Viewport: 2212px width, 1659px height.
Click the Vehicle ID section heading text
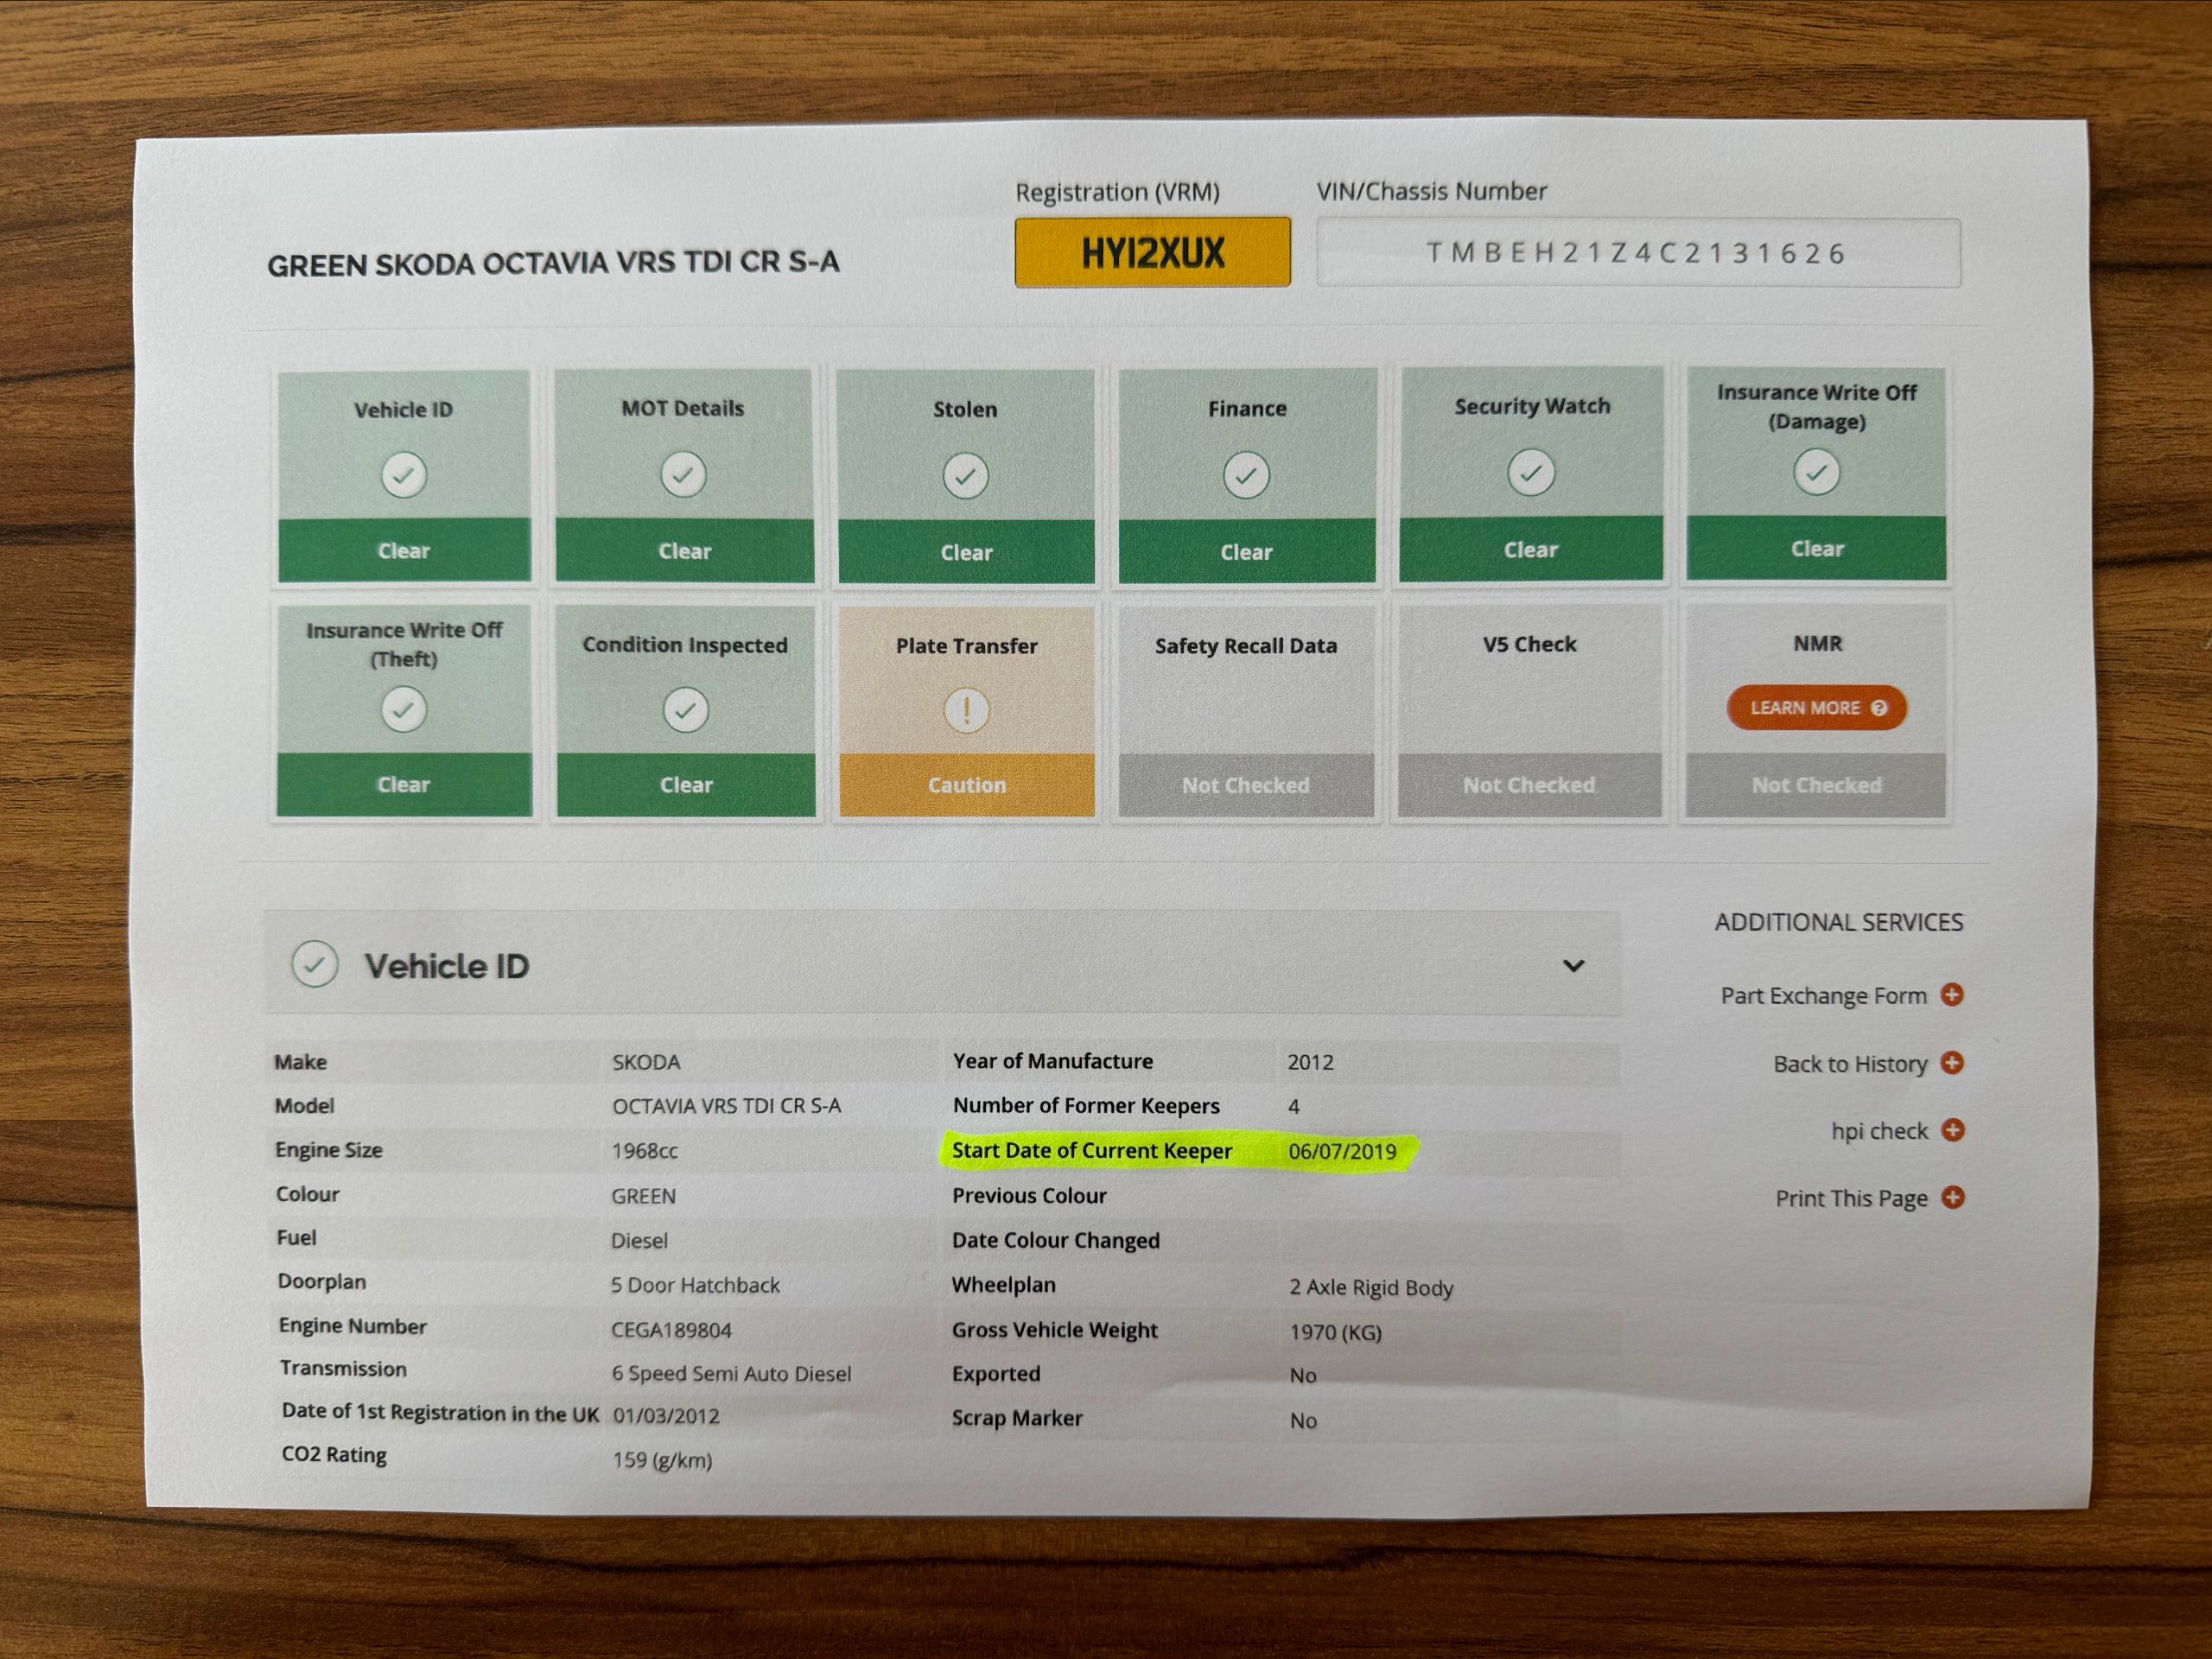coord(447,966)
